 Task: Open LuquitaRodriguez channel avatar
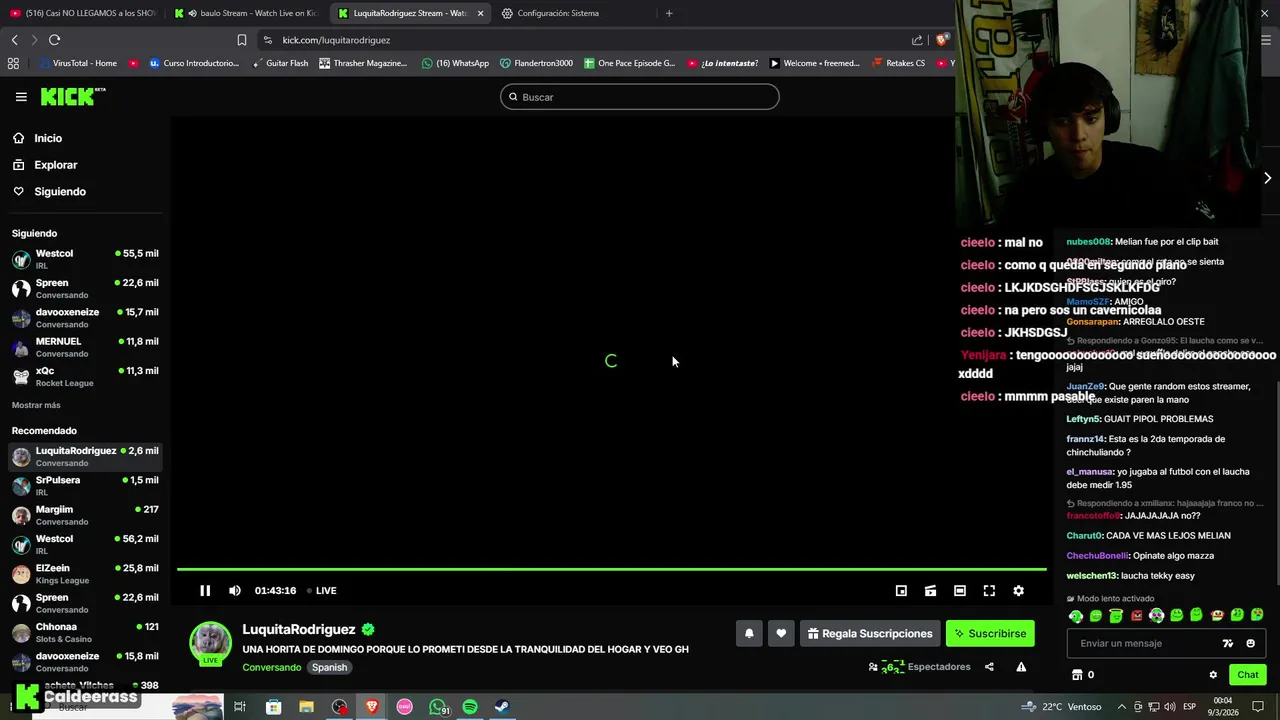[x=211, y=643]
